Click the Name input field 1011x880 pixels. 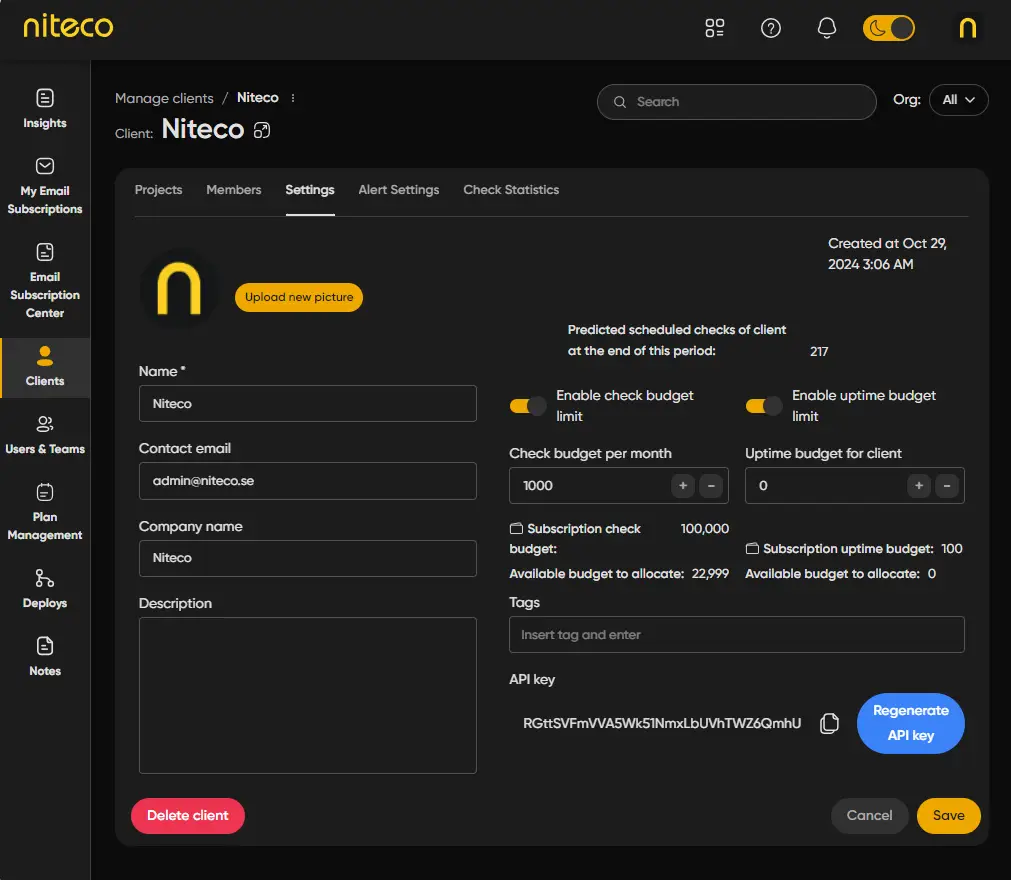308,404
